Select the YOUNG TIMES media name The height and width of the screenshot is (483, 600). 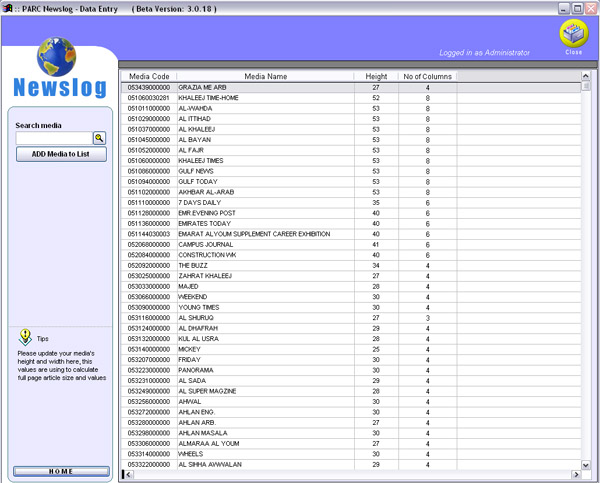(199, 307)
